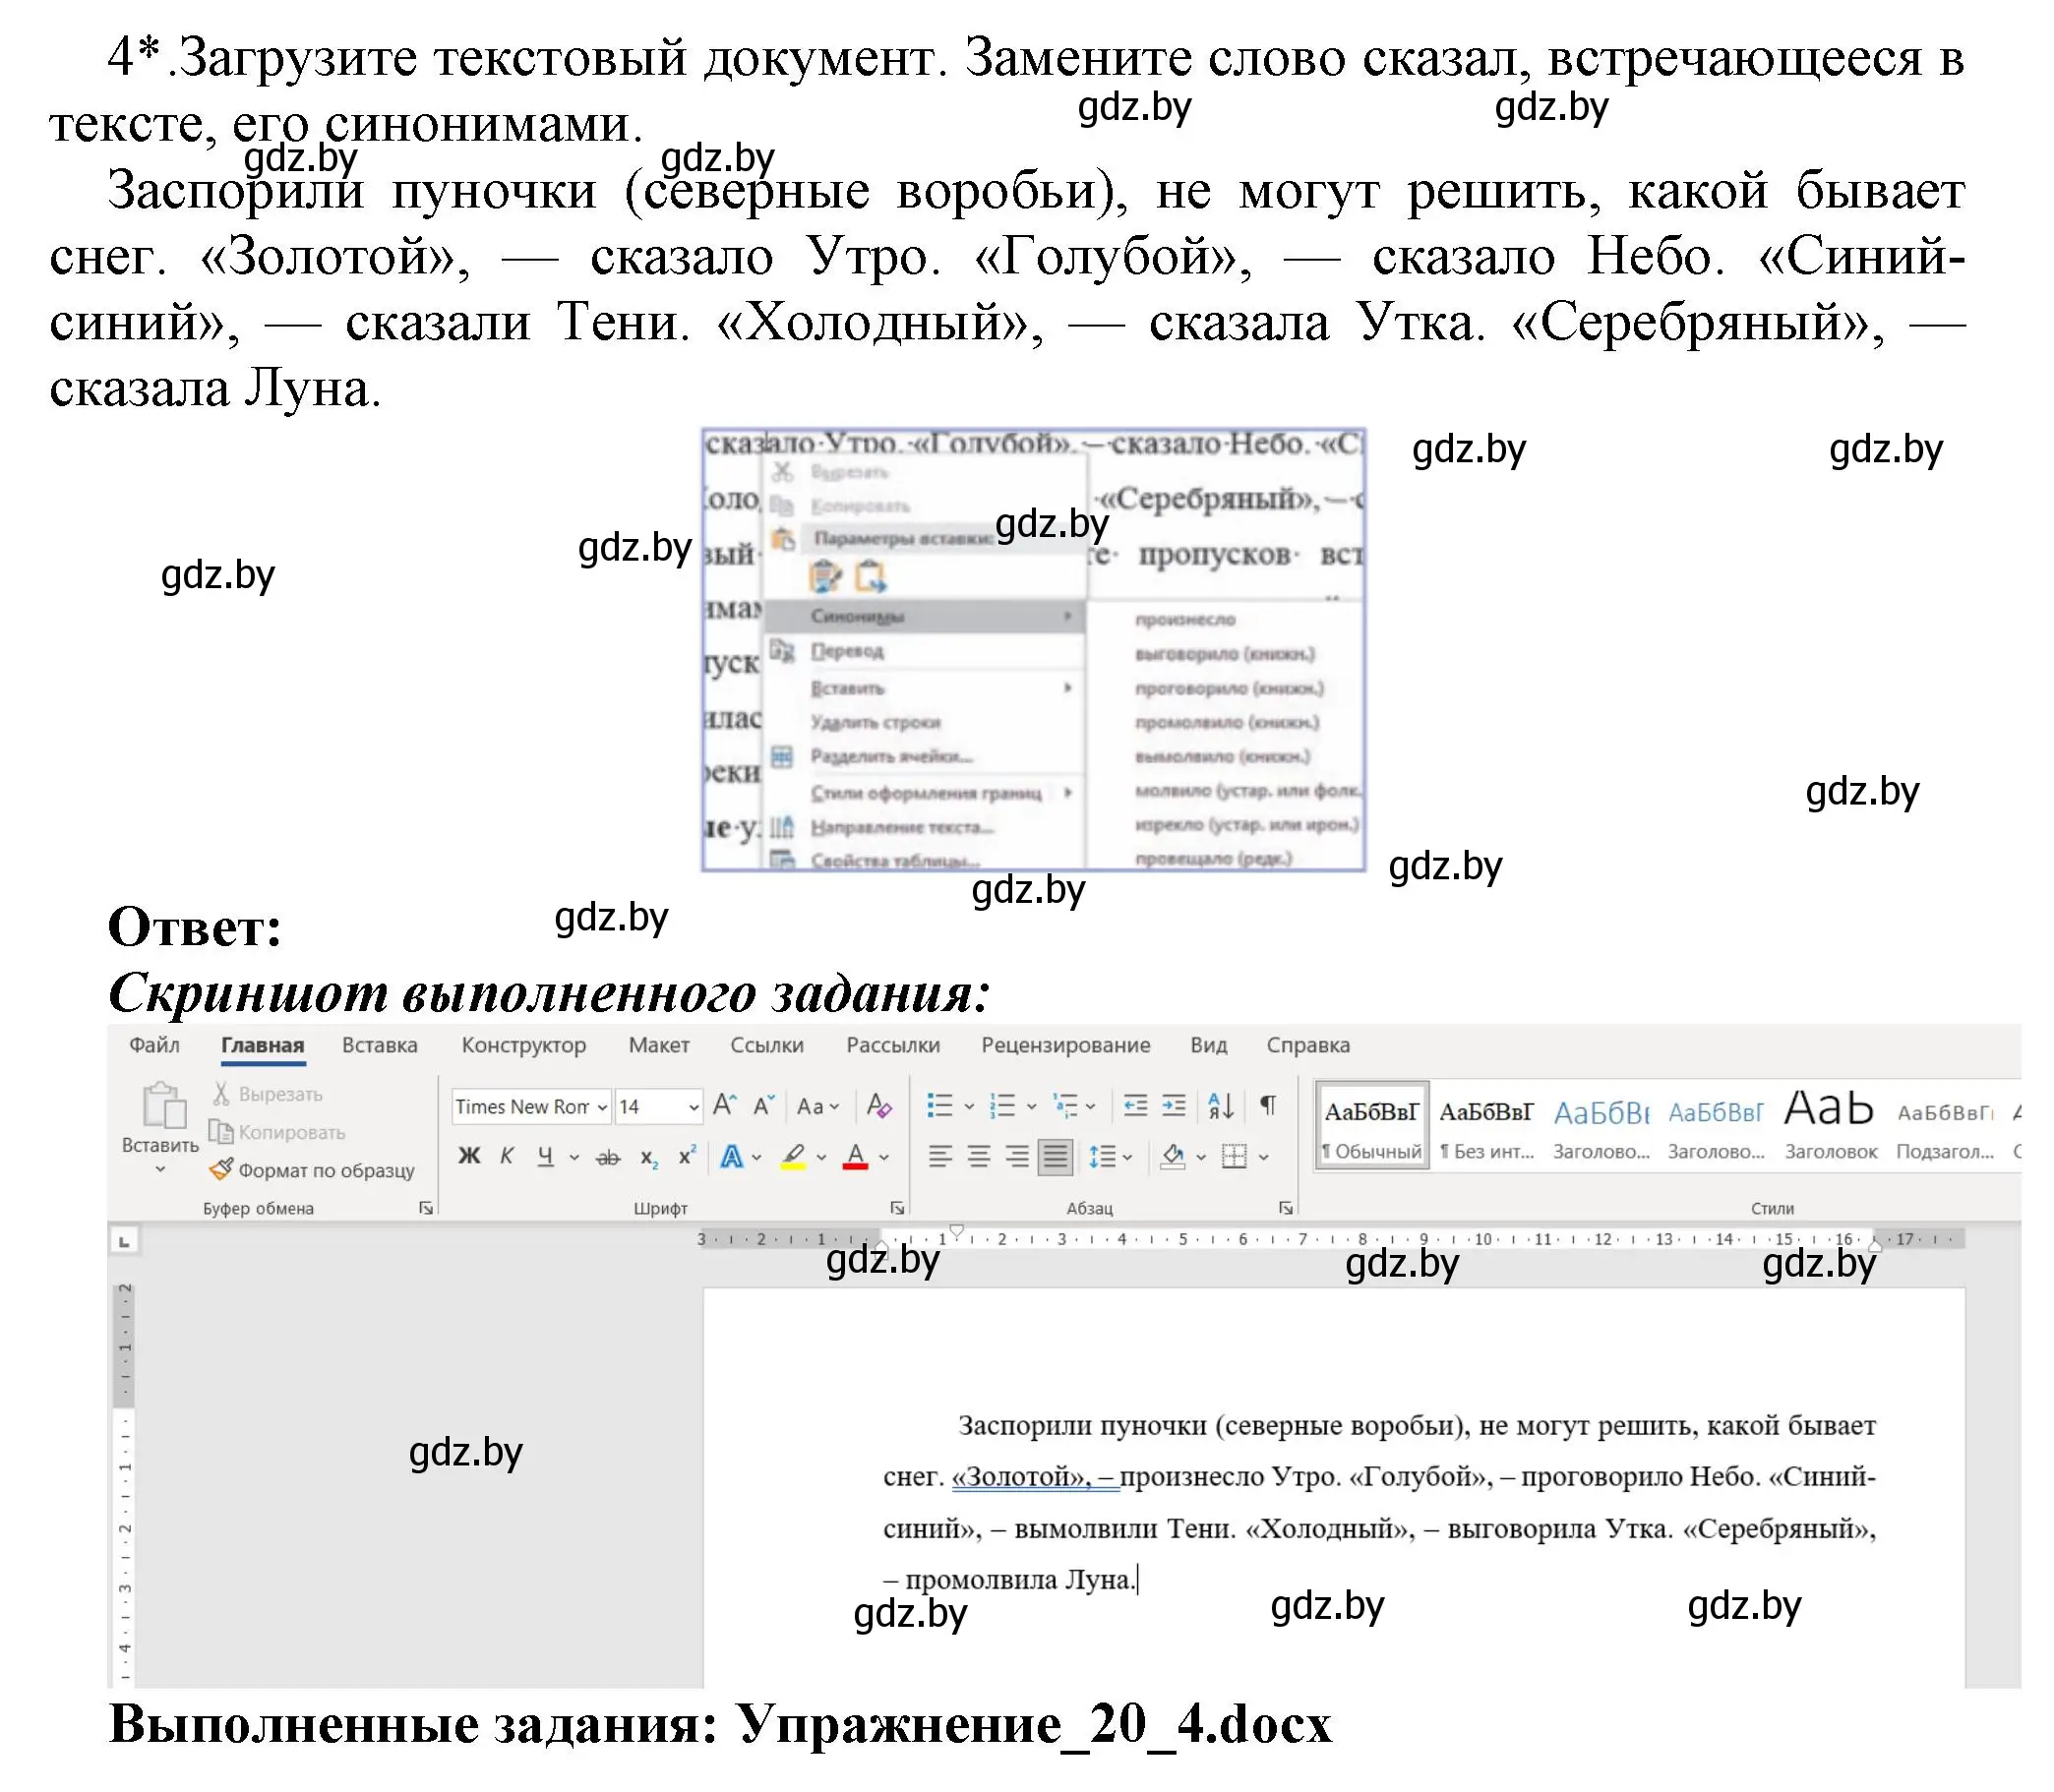This screenshot has width=2054, height=1792.
Task: Open bullets list dropdown arrow
Action: point(969,1106)
